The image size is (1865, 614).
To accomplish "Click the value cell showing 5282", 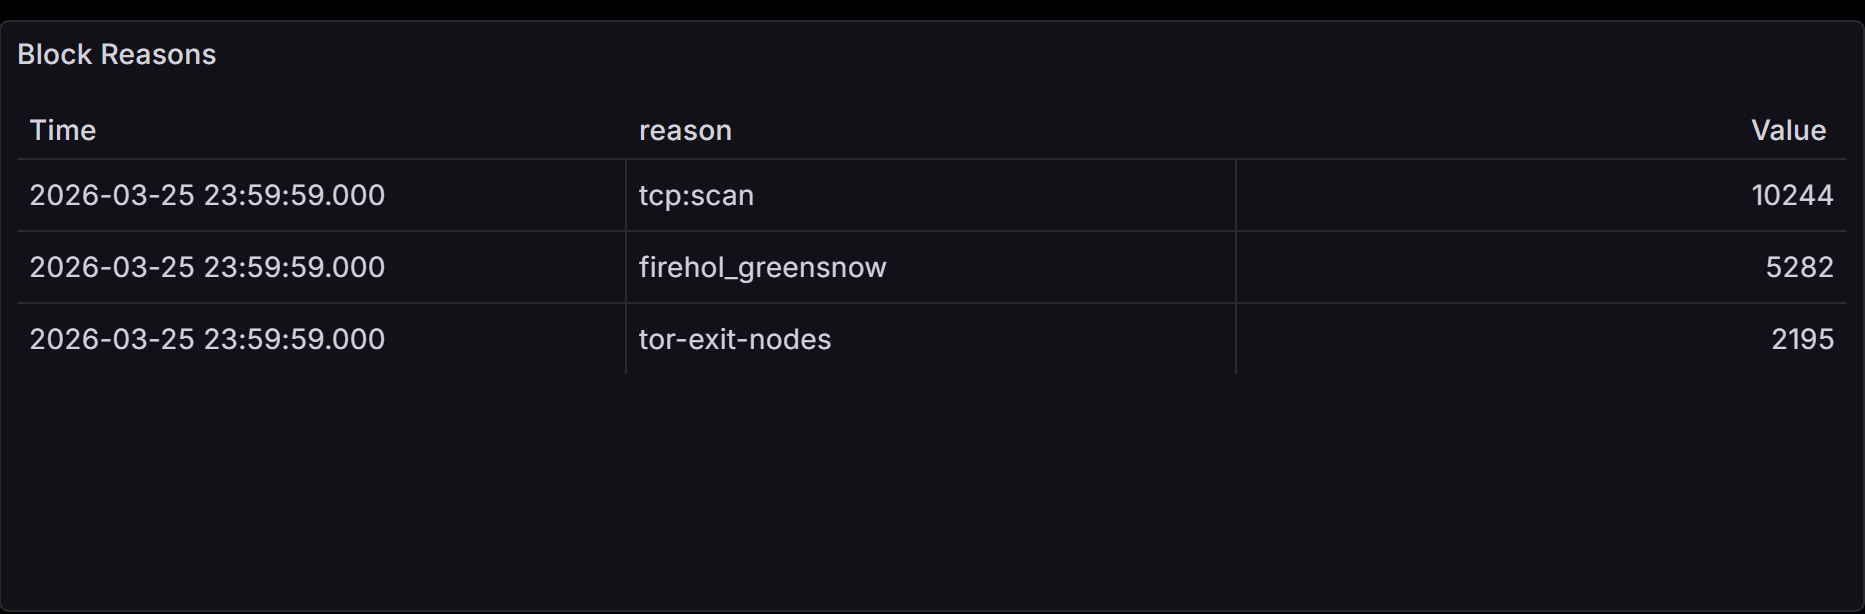I will (1541, 267).
